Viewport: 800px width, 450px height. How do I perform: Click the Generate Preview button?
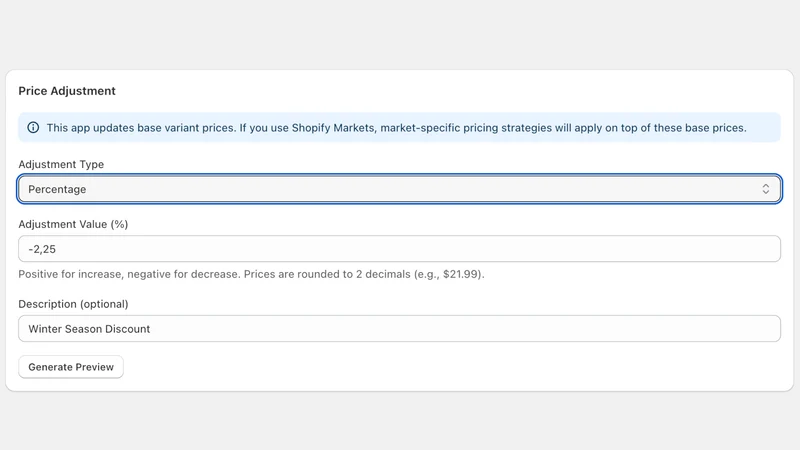(71, 367)
